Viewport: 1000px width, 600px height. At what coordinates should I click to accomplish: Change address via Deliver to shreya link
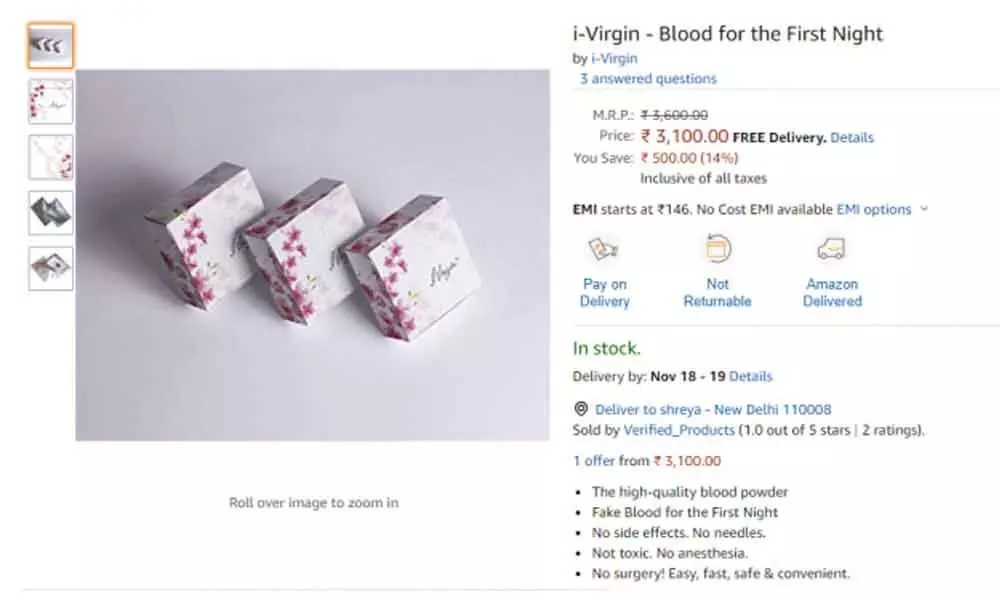[713, 409]
